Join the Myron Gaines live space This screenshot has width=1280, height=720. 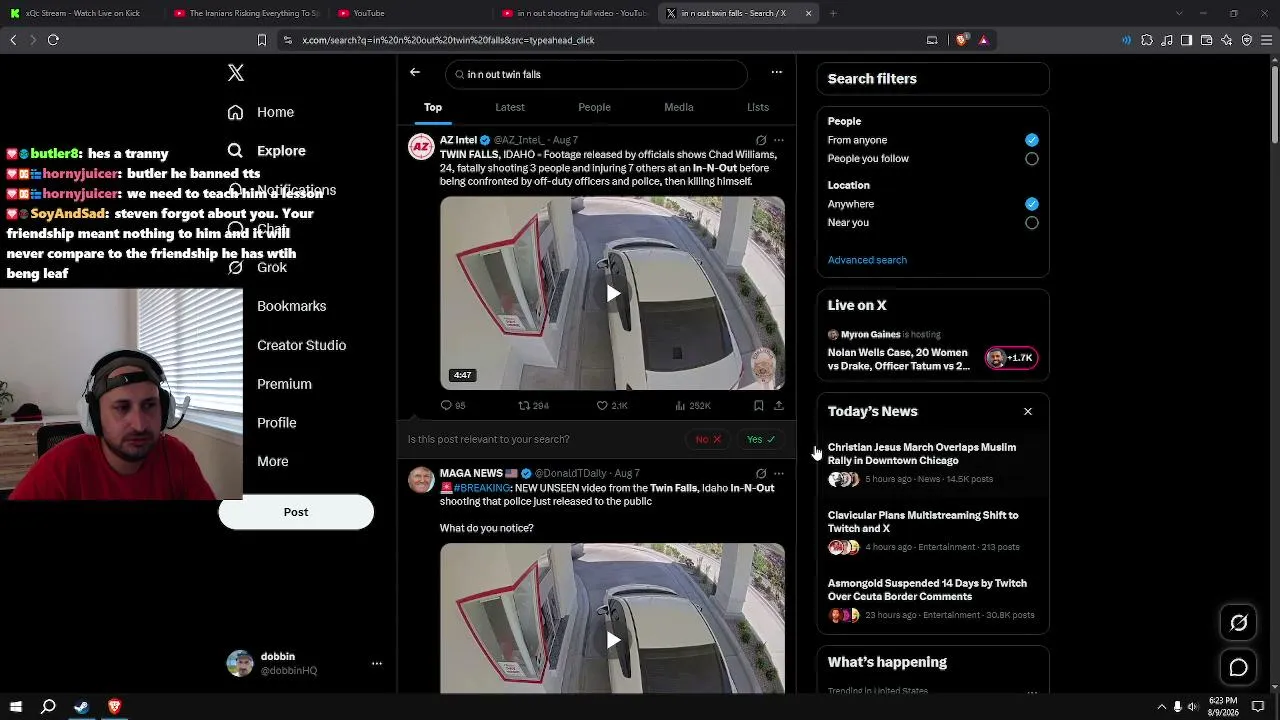click(1011, 358)
